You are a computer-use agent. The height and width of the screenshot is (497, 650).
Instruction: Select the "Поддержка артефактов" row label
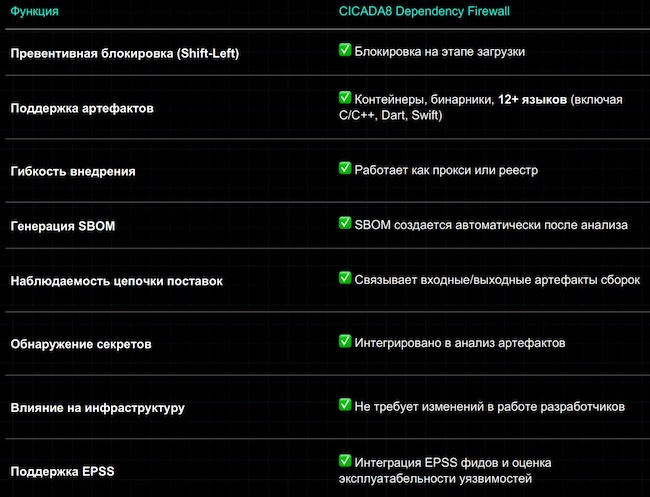pyautogui.click(x=82, y=107)
